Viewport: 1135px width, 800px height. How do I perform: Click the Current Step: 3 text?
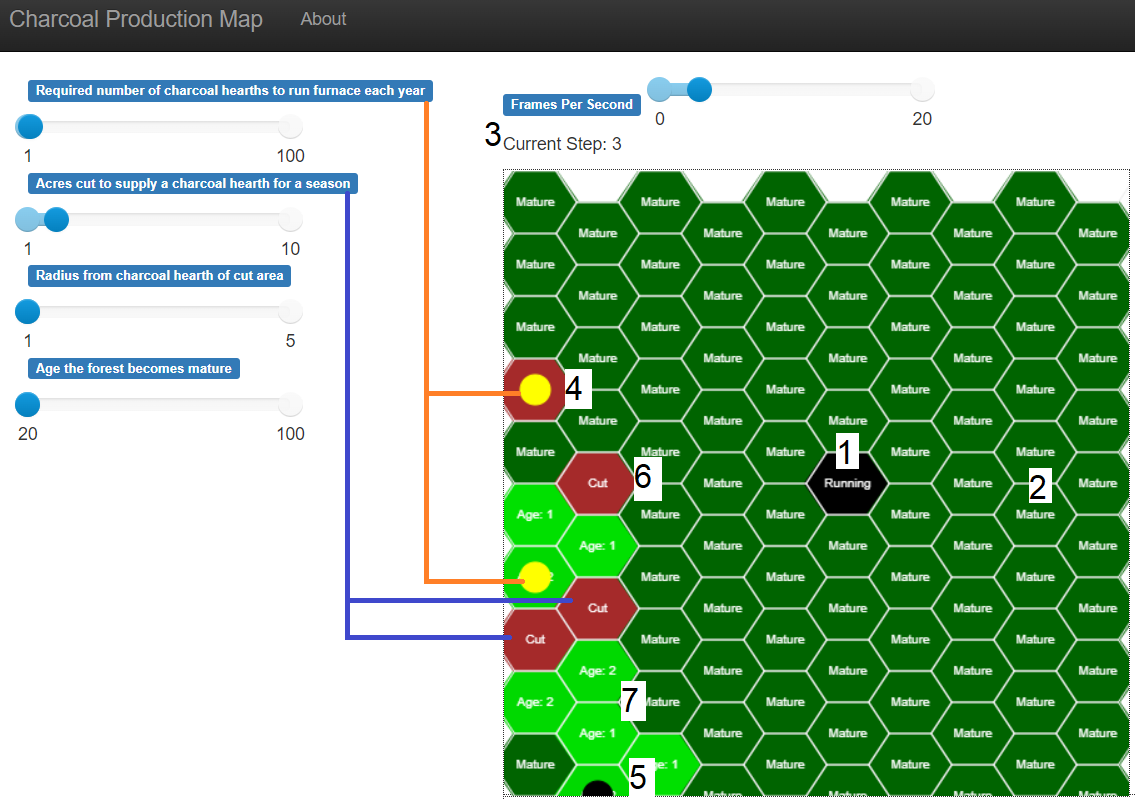click(562, 144)
